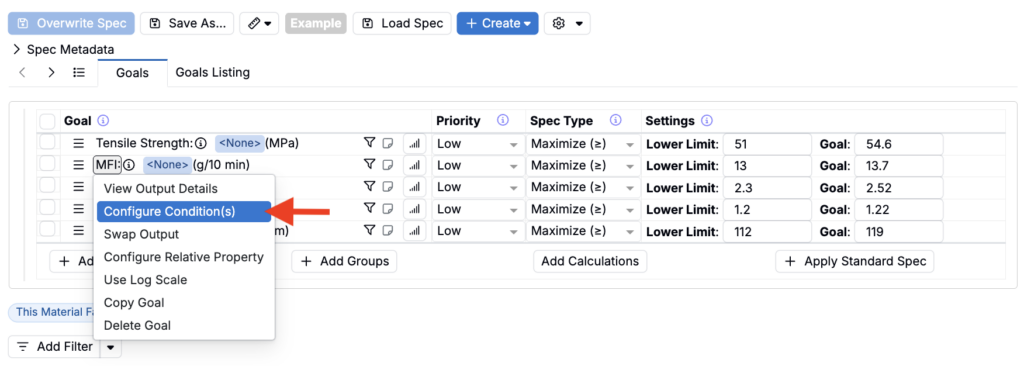Check the MFI row checkbox
Image resolution: width=1024 pixels, height=366 pixels.
tap(48, 164)
